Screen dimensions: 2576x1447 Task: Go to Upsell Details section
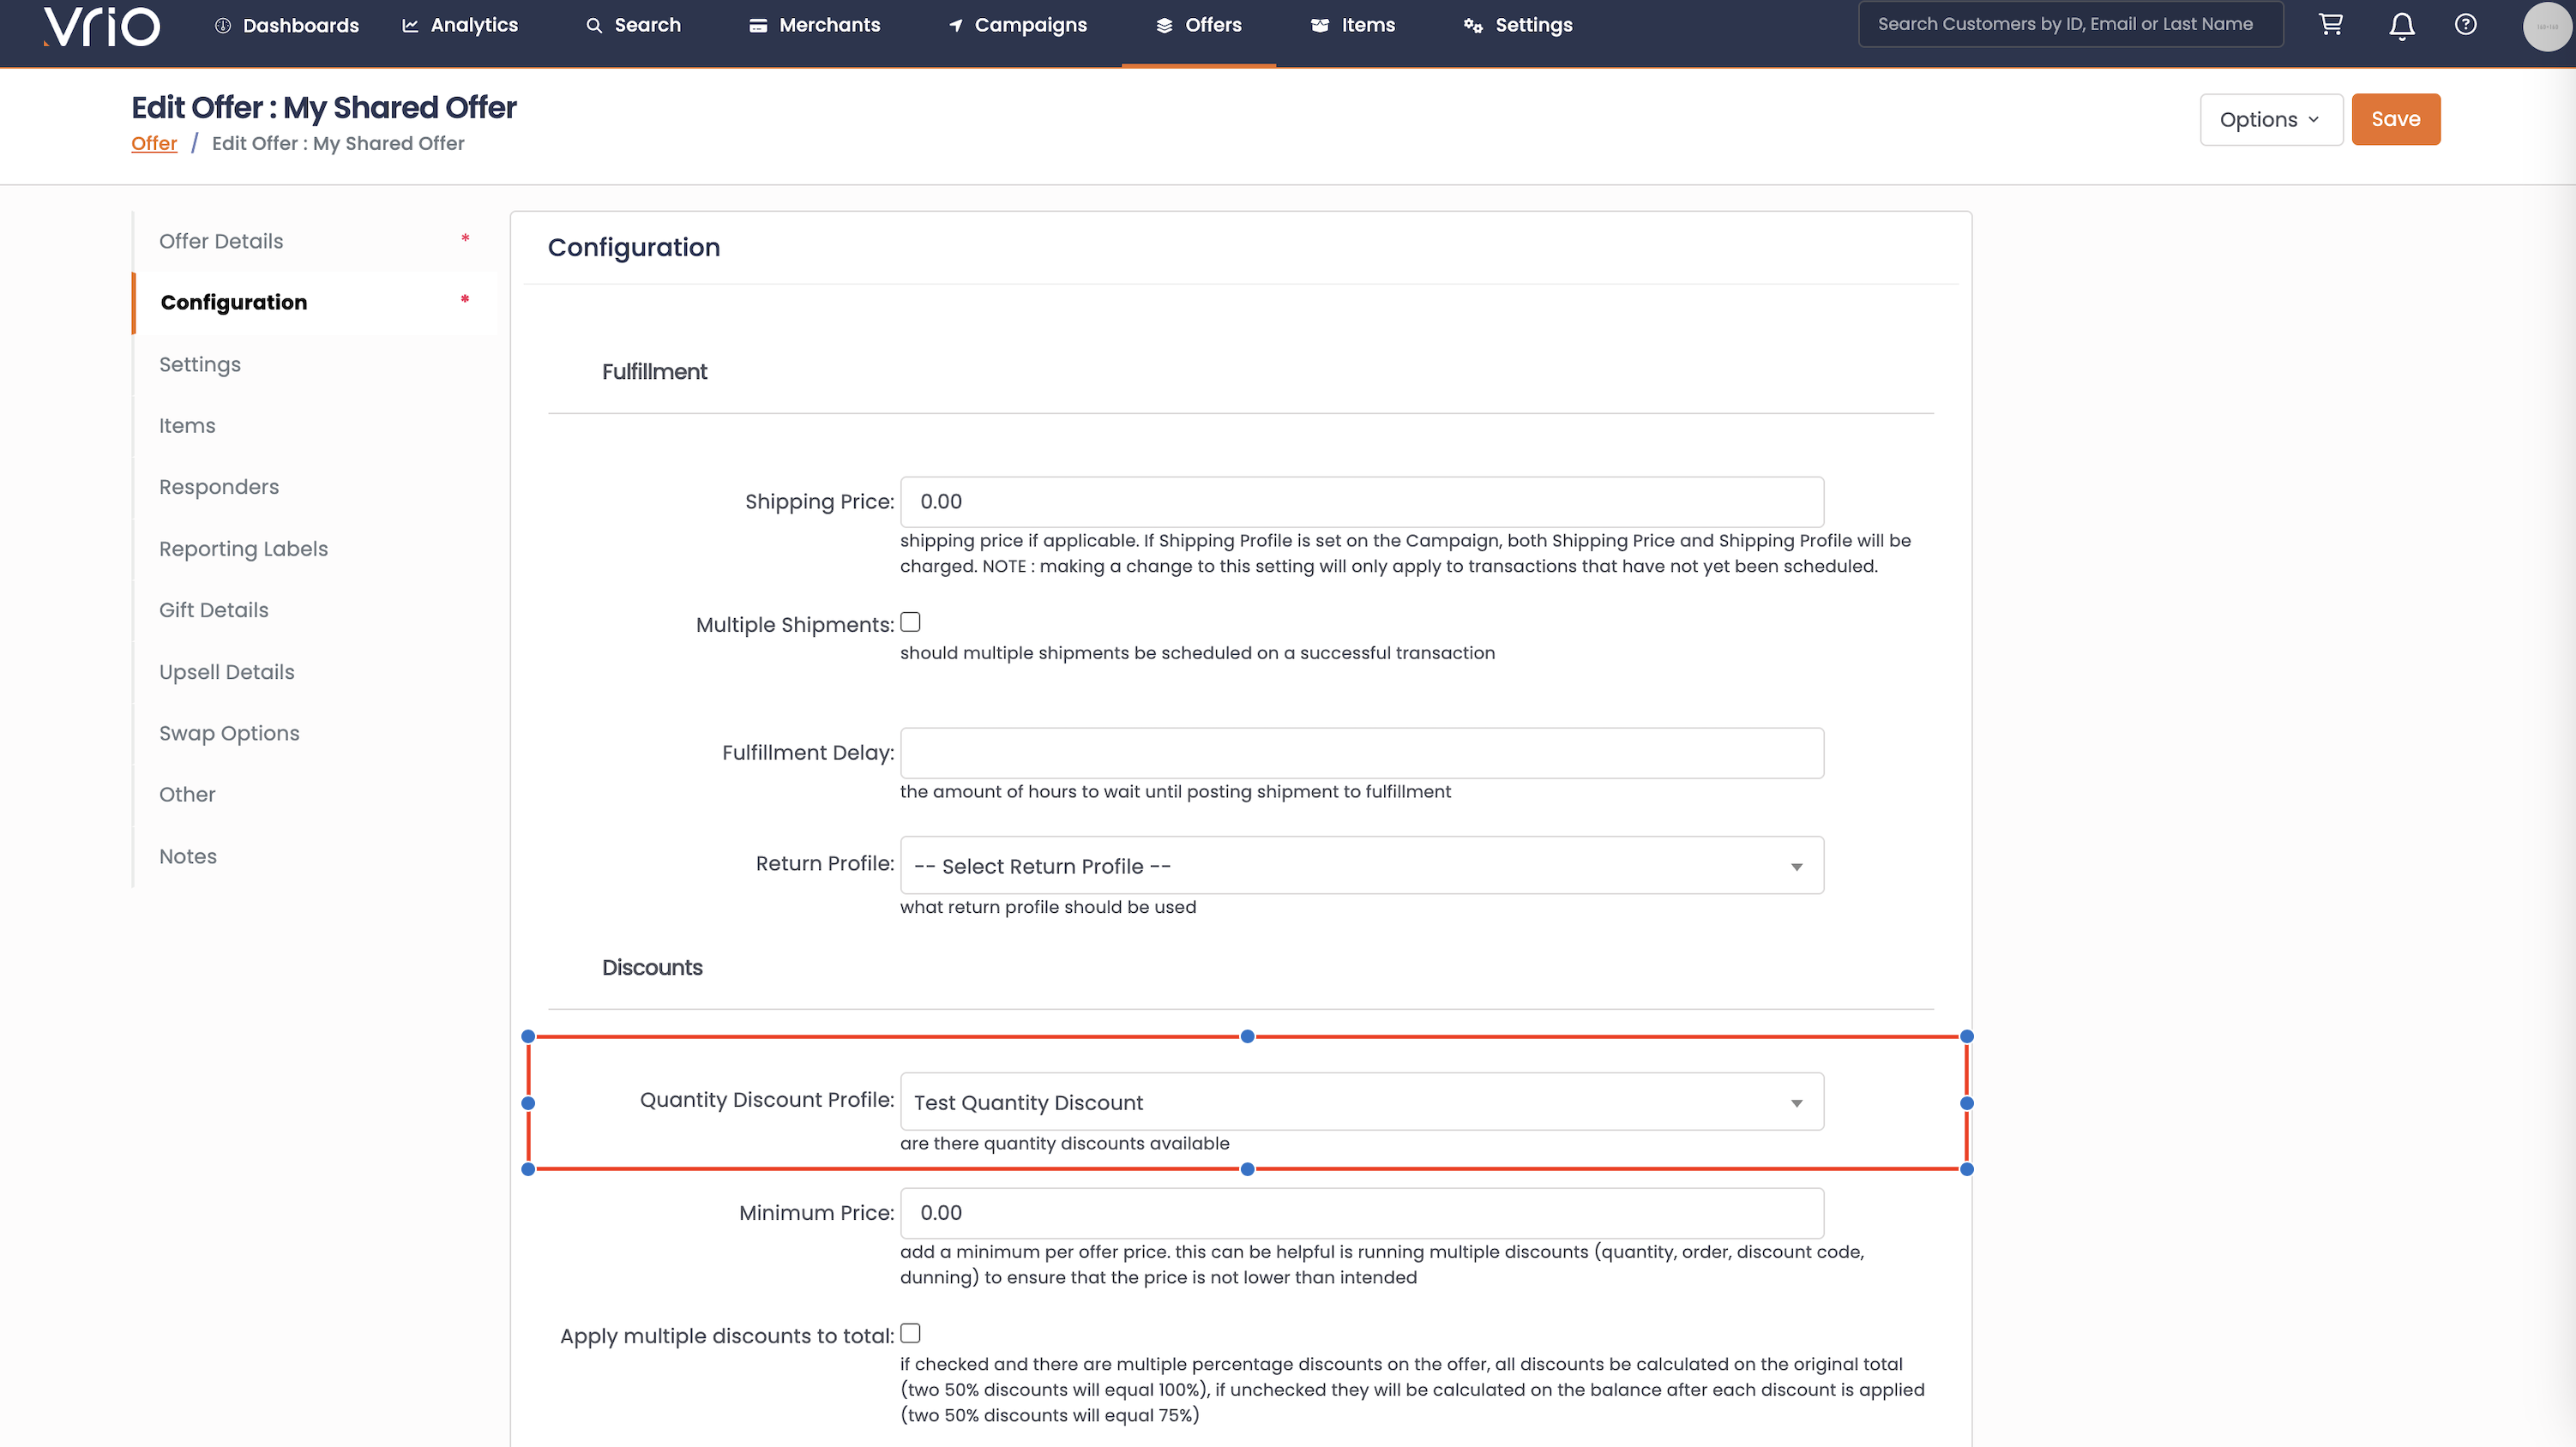(x=316, y=672)
